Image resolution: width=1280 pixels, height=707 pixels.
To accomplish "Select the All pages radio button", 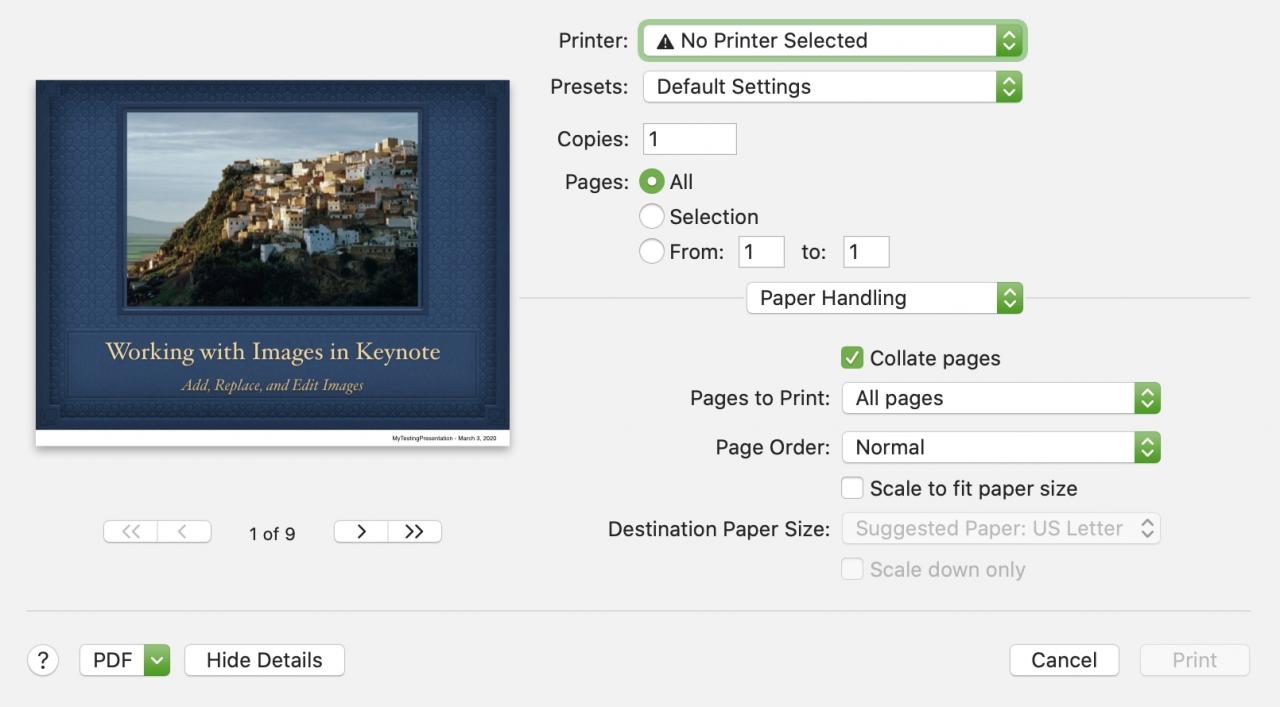I will click(651, 182).
